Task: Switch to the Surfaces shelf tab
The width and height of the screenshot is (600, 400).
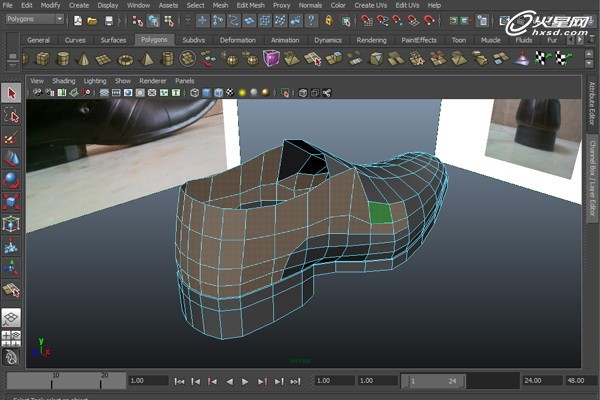Action: (x=113, y=40)
